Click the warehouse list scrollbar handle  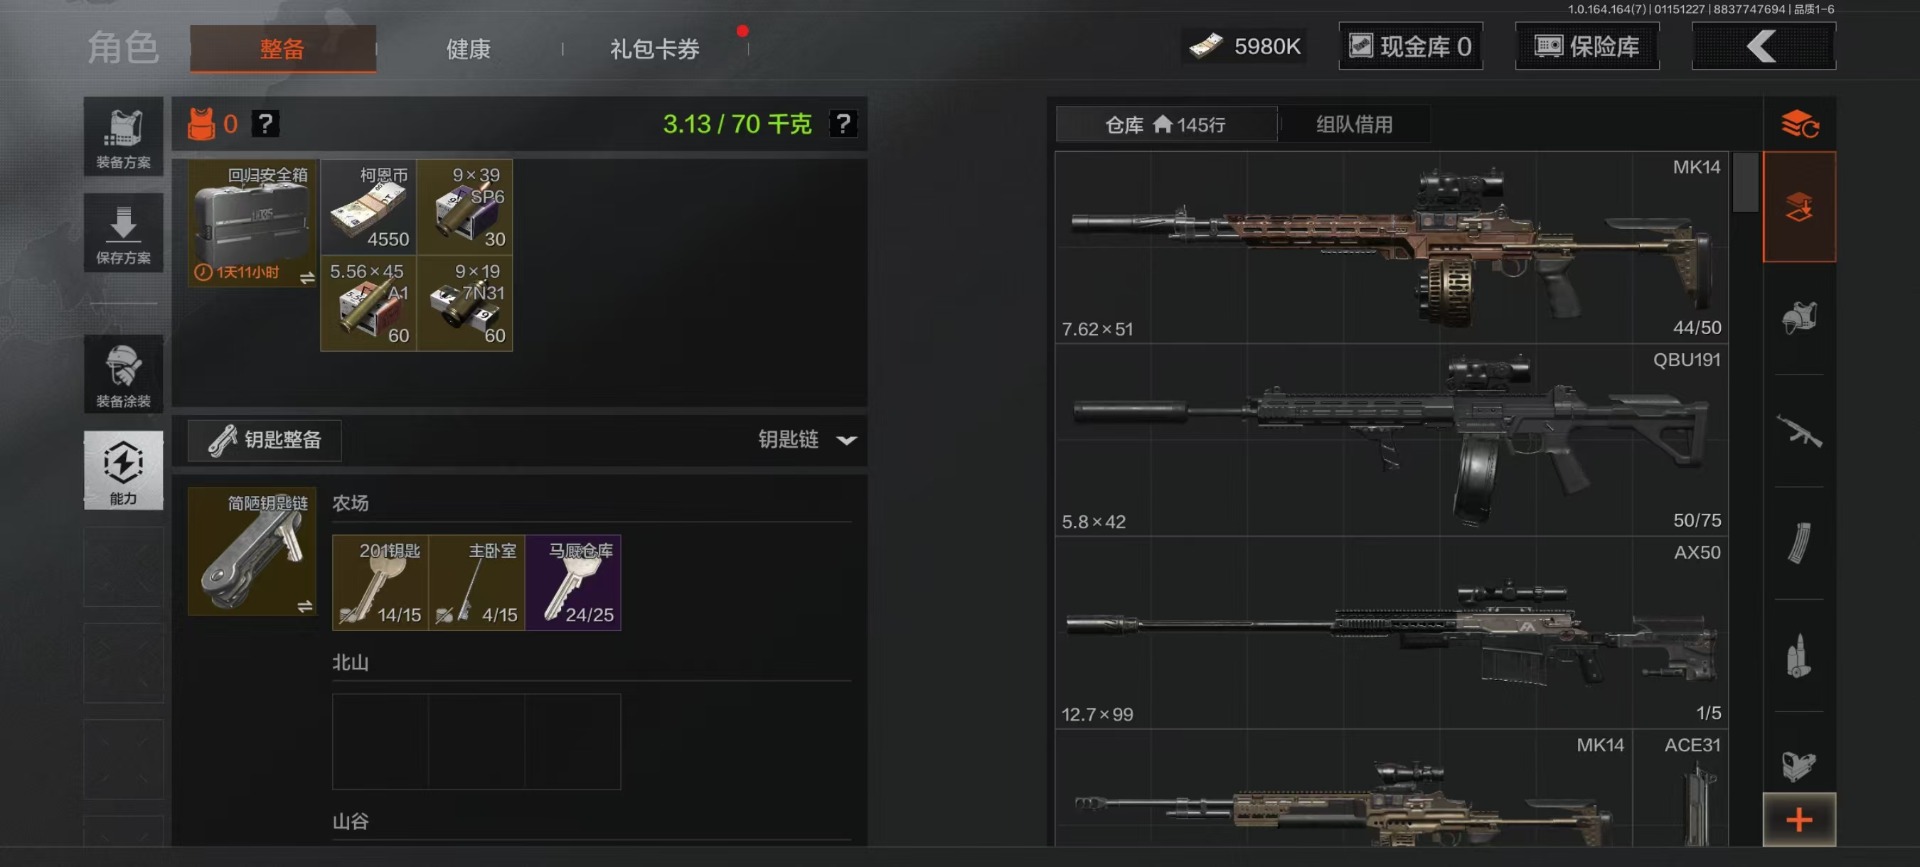(x=1745, y=182)
